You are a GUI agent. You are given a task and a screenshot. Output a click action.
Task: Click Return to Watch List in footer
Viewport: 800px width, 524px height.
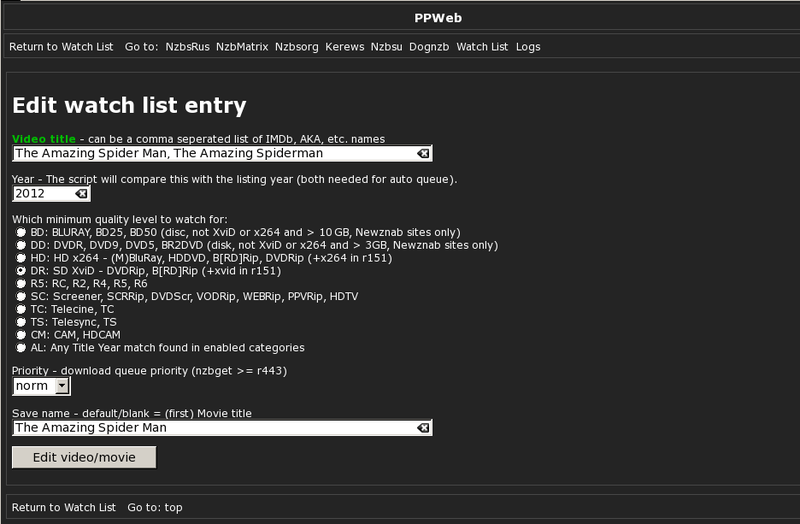click(x=64, y=508)
